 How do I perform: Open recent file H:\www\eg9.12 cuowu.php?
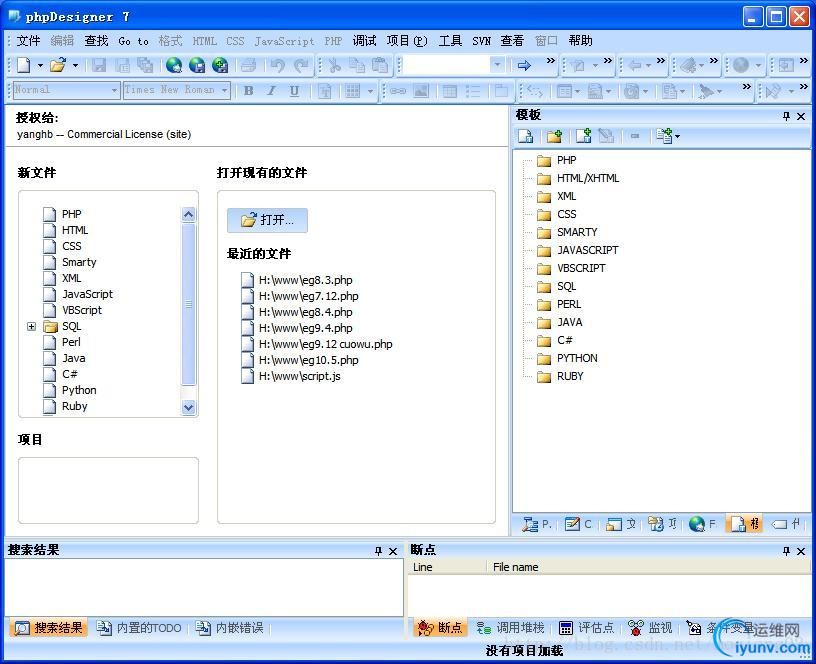325,344
